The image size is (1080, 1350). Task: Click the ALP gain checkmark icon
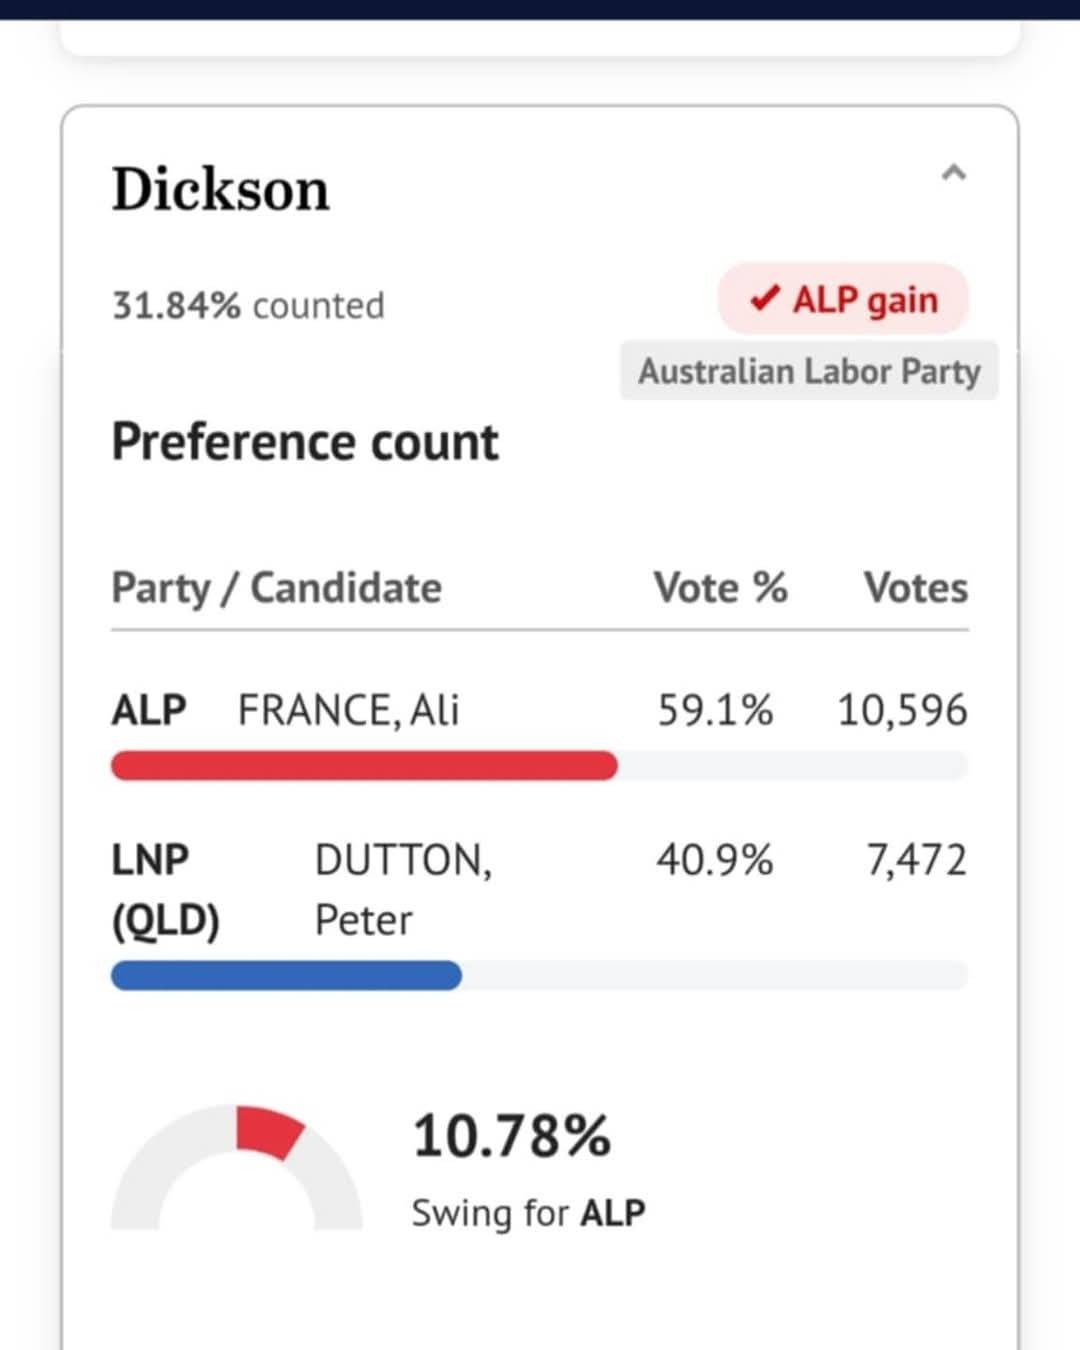tap(764, 298)
